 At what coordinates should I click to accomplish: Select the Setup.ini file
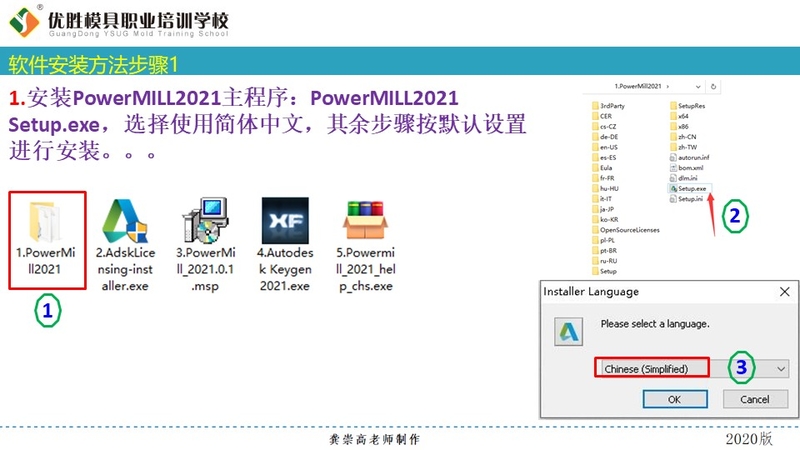690,199
